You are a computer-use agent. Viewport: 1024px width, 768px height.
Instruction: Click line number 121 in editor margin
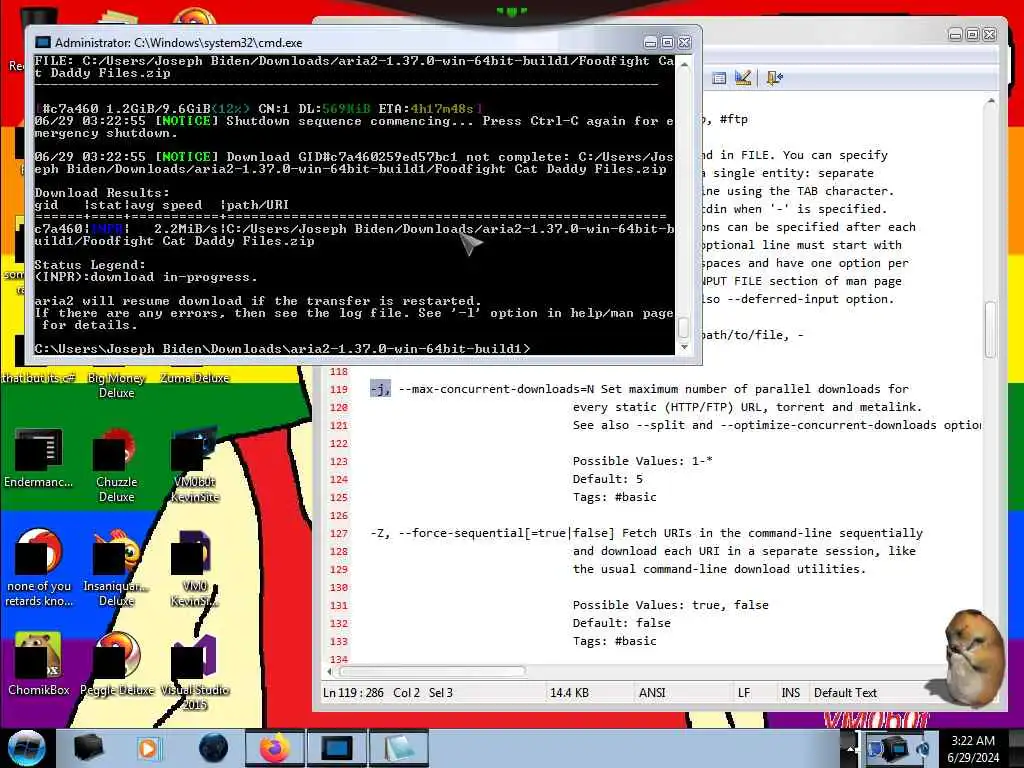point(339,425)
